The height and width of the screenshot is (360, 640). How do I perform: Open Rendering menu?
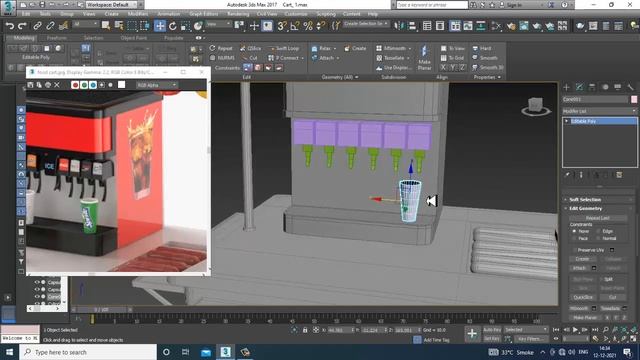[238, 14]
